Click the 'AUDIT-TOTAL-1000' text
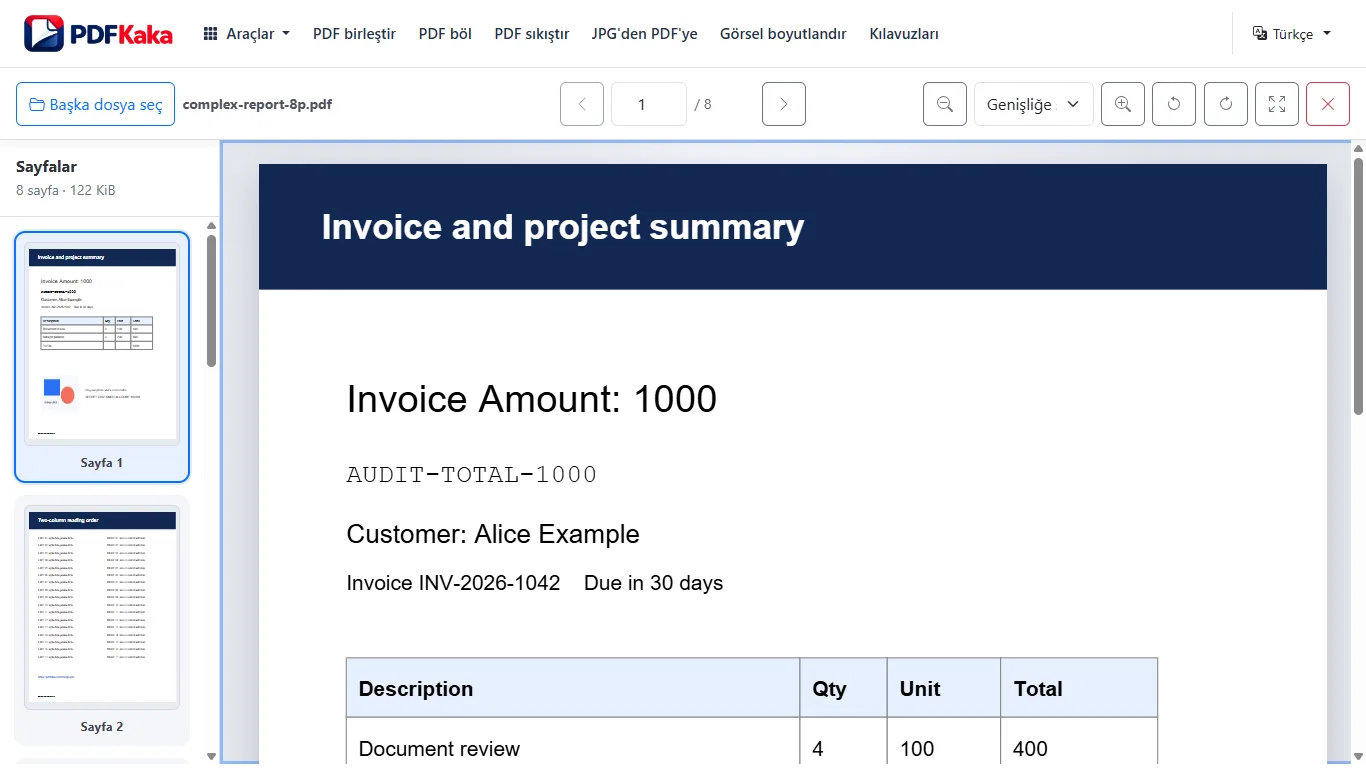The image size is (1366, 768). (x=472, y=475)
